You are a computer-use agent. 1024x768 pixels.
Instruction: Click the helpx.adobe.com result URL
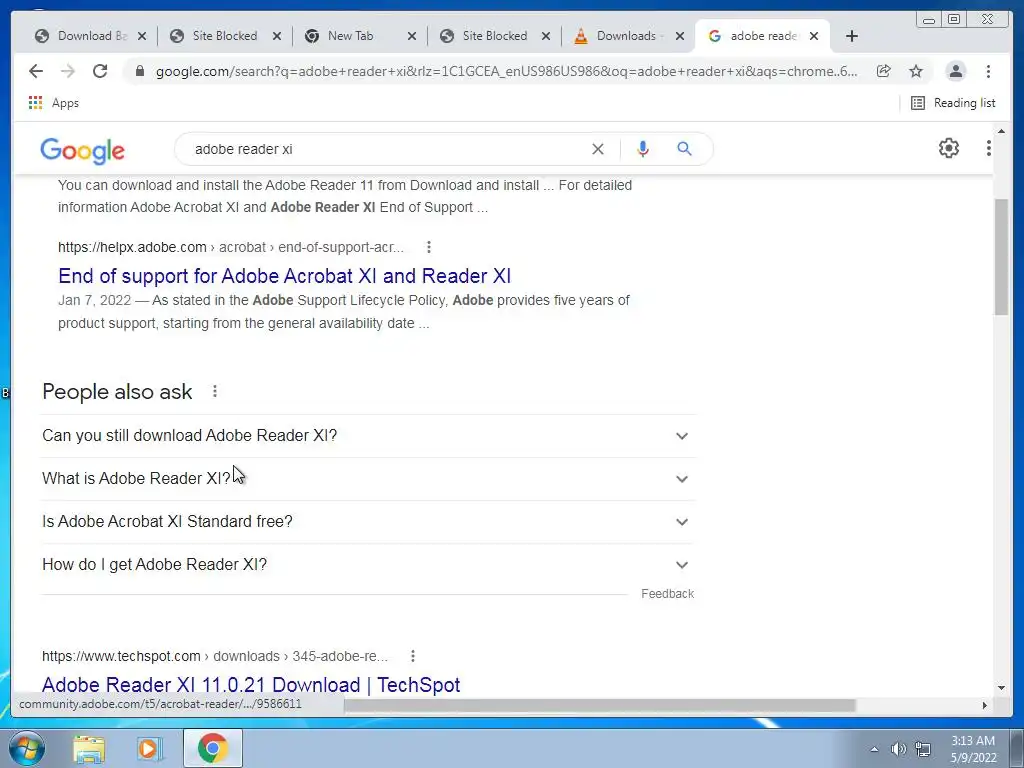click(x=231, y=247)
